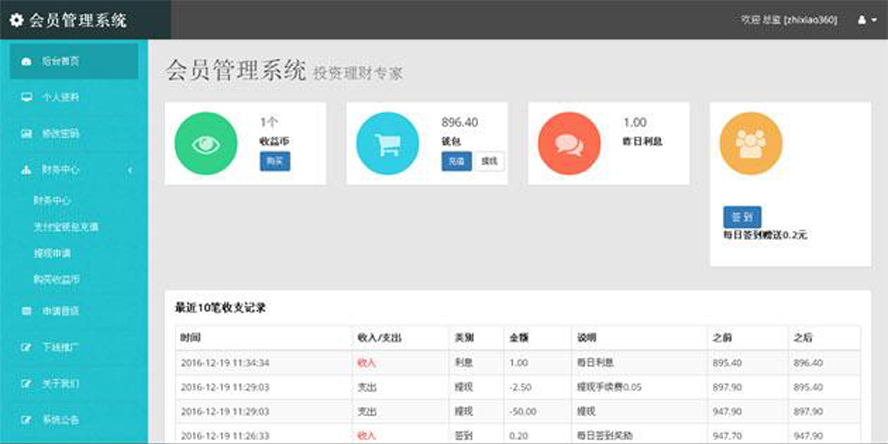Click the edit icon for 下线推广
This screenshot has width=888, height=444.
[x=26, y=347]
